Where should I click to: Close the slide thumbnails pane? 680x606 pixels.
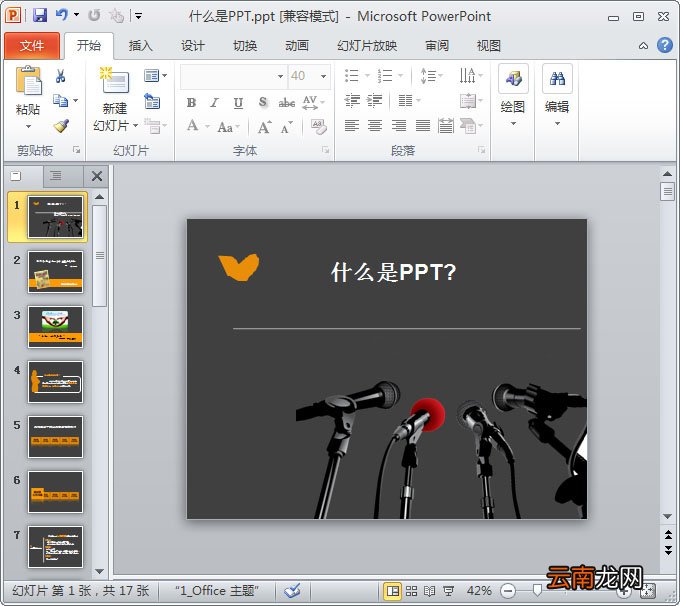[x=97, y=176]
